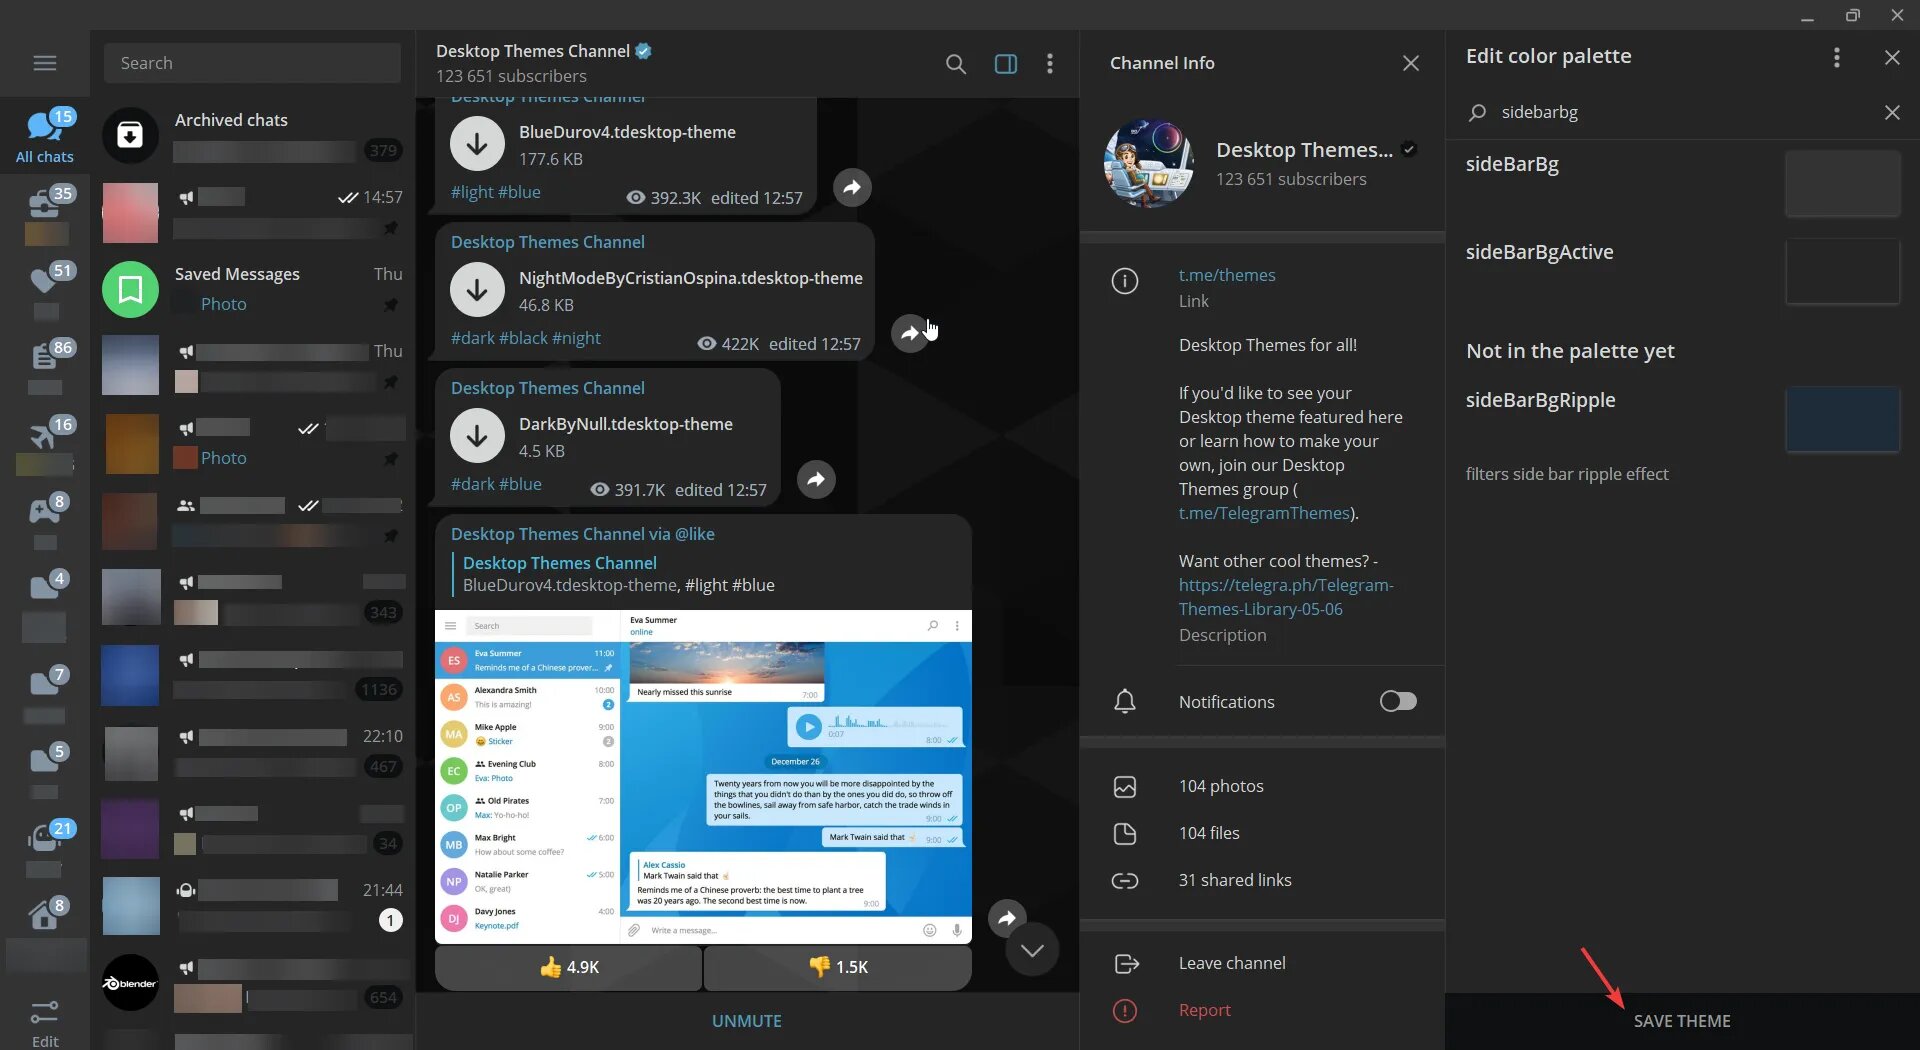The height and width of the screenshot is (1050, 1920).
Task: Open folder with 16 unread badge
Action: [x=45, y=444]
